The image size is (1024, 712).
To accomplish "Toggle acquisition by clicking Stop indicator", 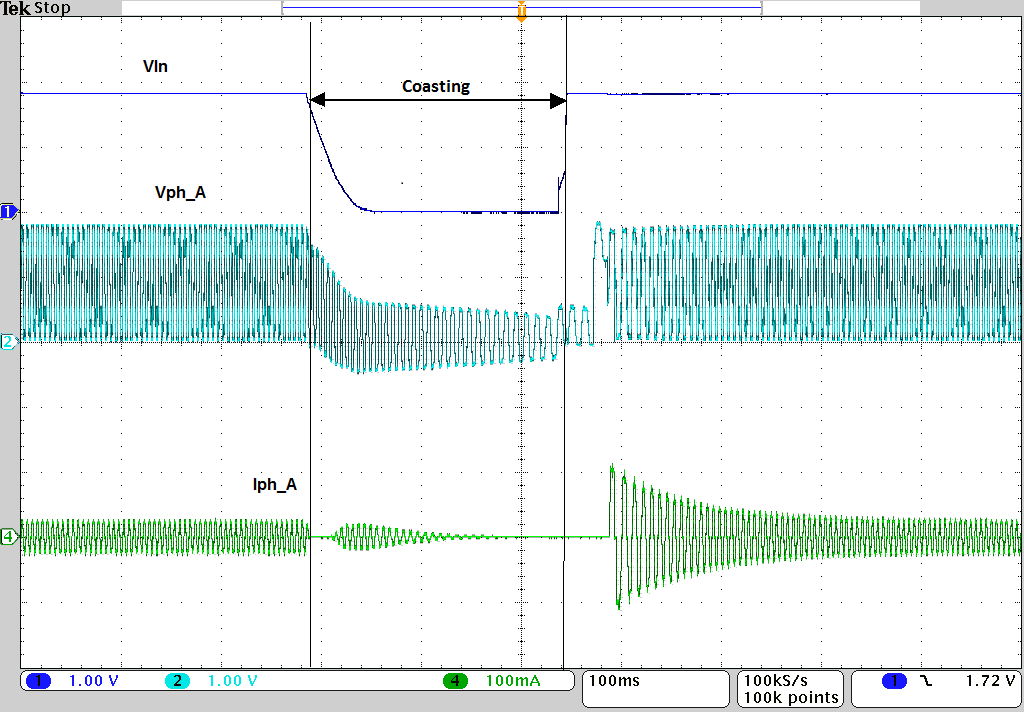I will click(x=50, y=7).
